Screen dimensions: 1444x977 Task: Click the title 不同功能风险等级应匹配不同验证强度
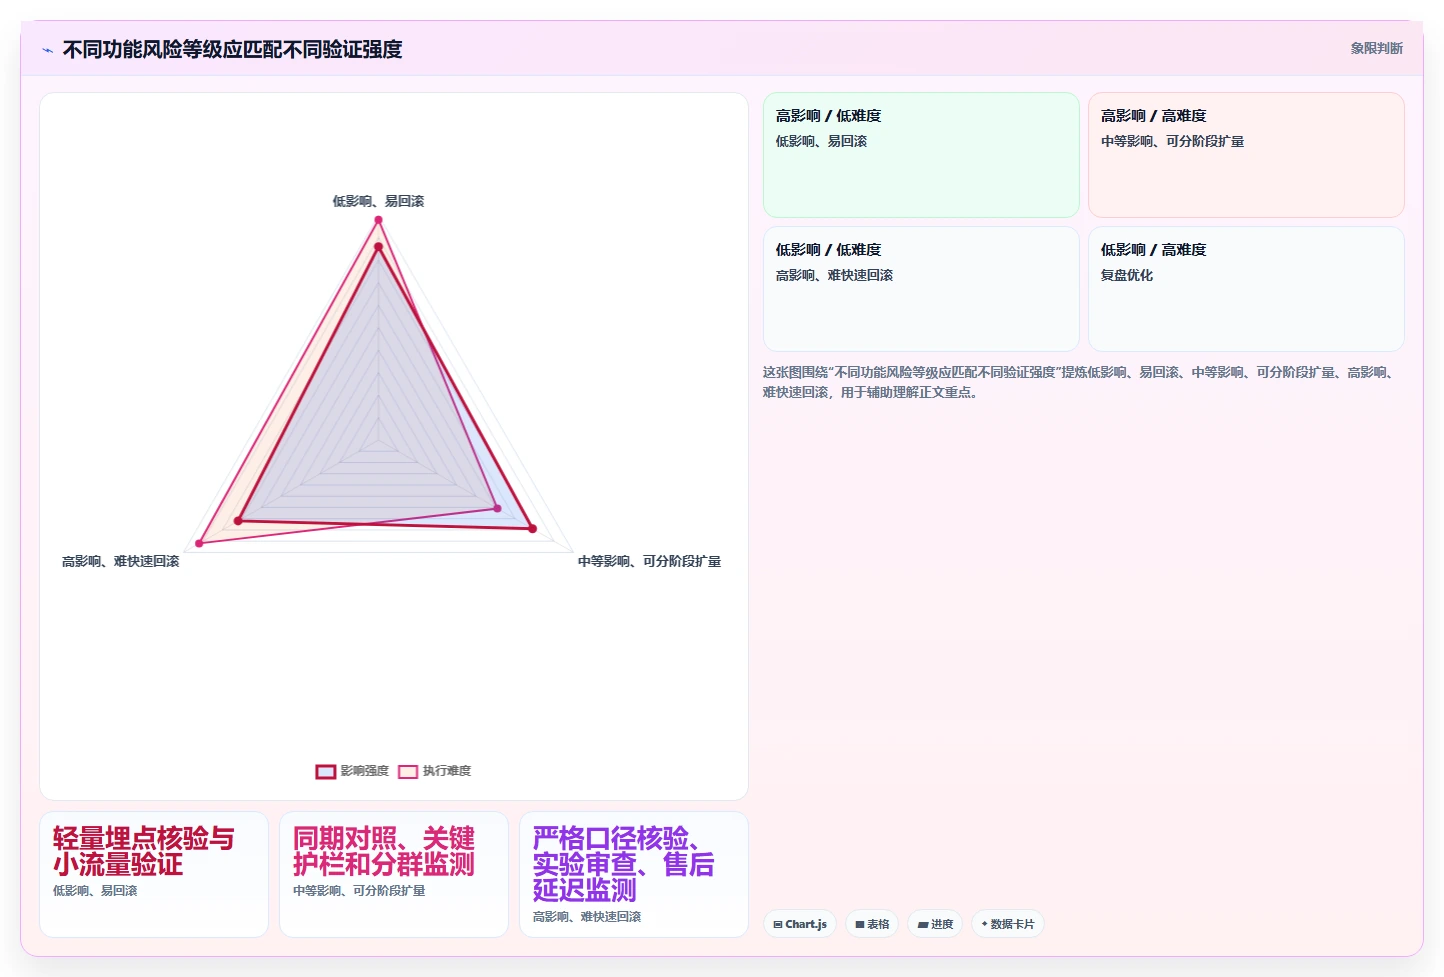pos(232,49)
